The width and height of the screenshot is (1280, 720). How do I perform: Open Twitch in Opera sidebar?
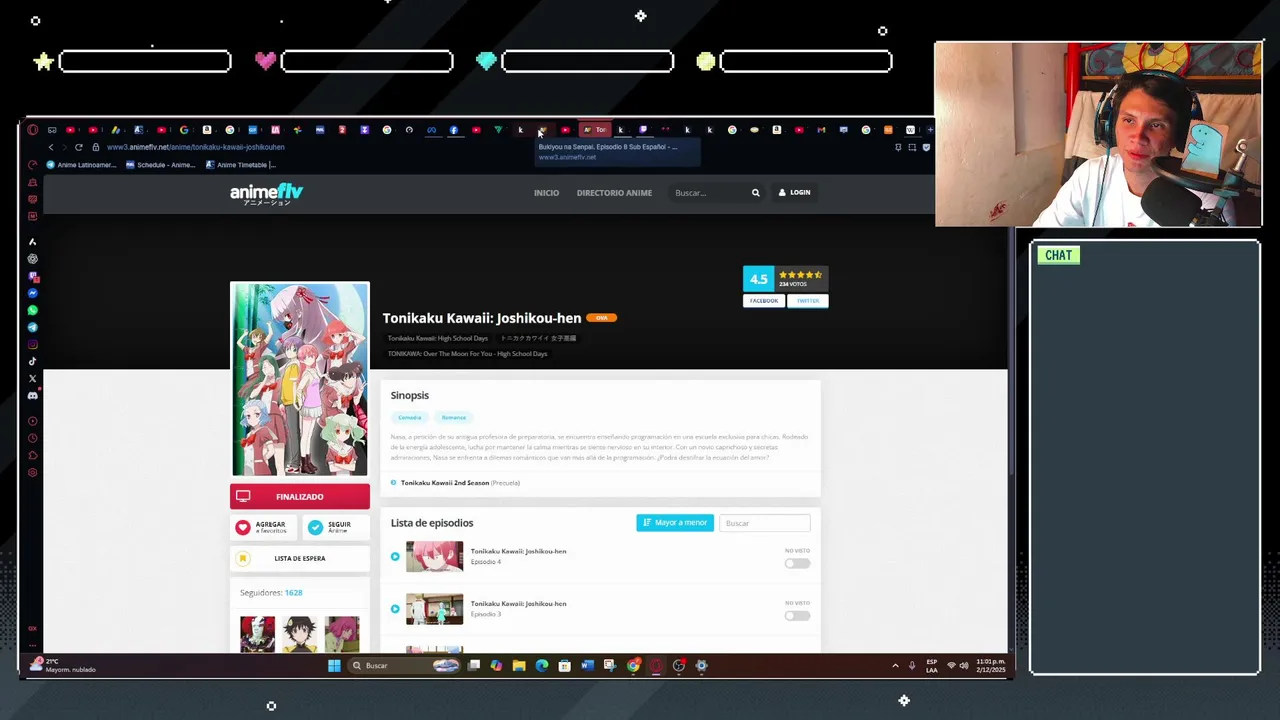coord(32,276)
